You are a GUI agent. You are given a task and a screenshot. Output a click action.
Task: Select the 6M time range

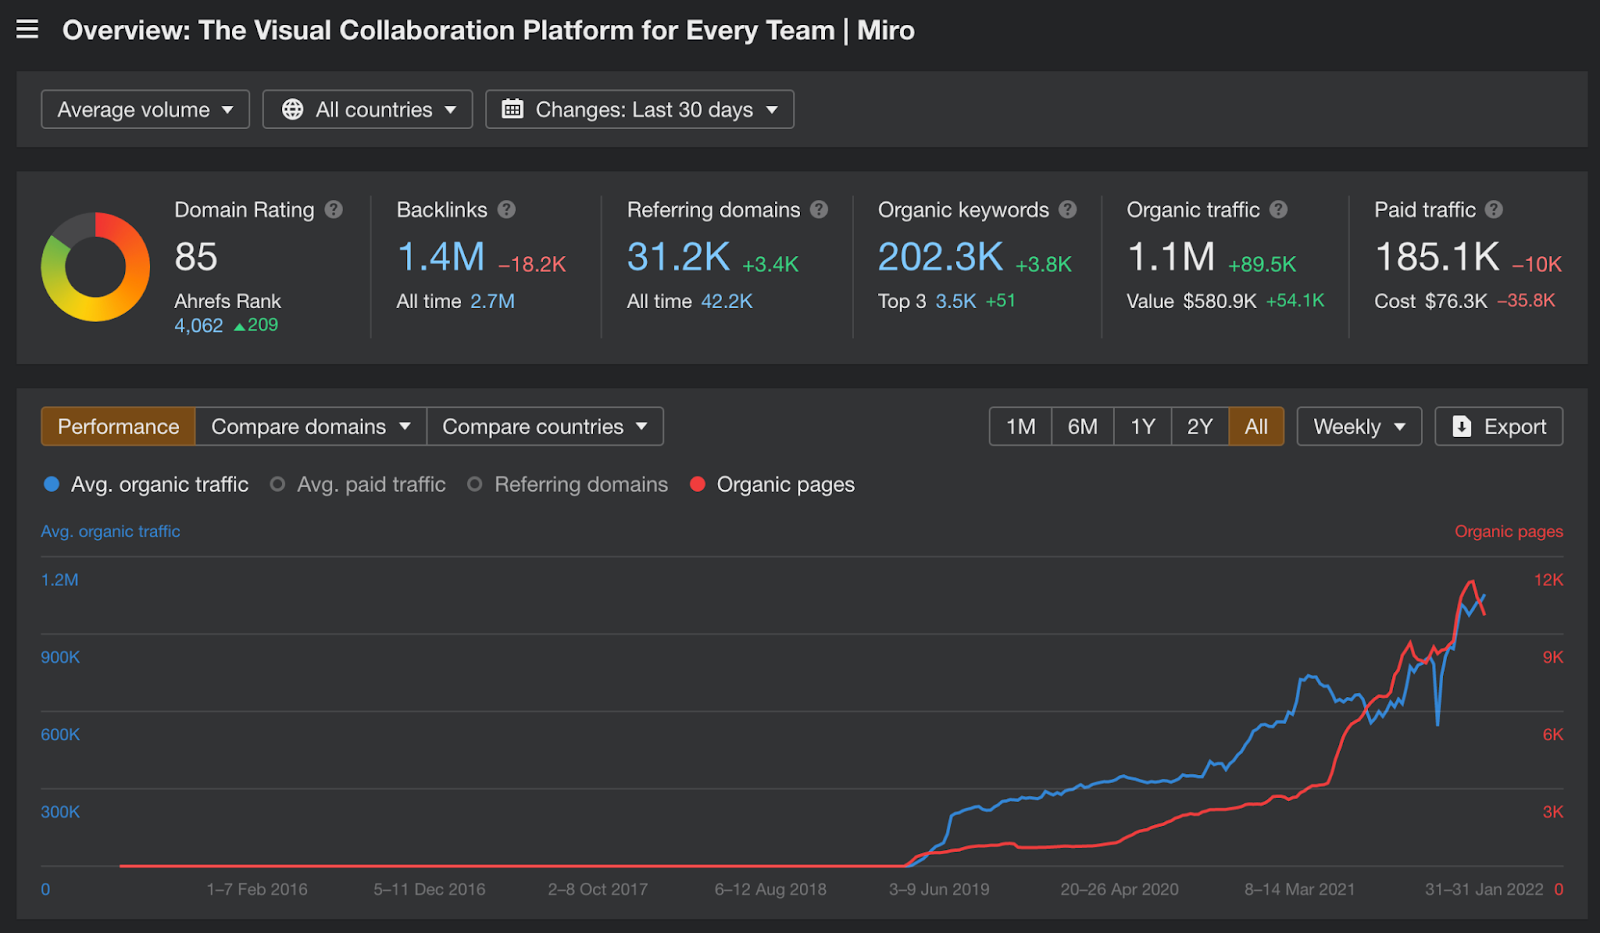pos(1083,426)
